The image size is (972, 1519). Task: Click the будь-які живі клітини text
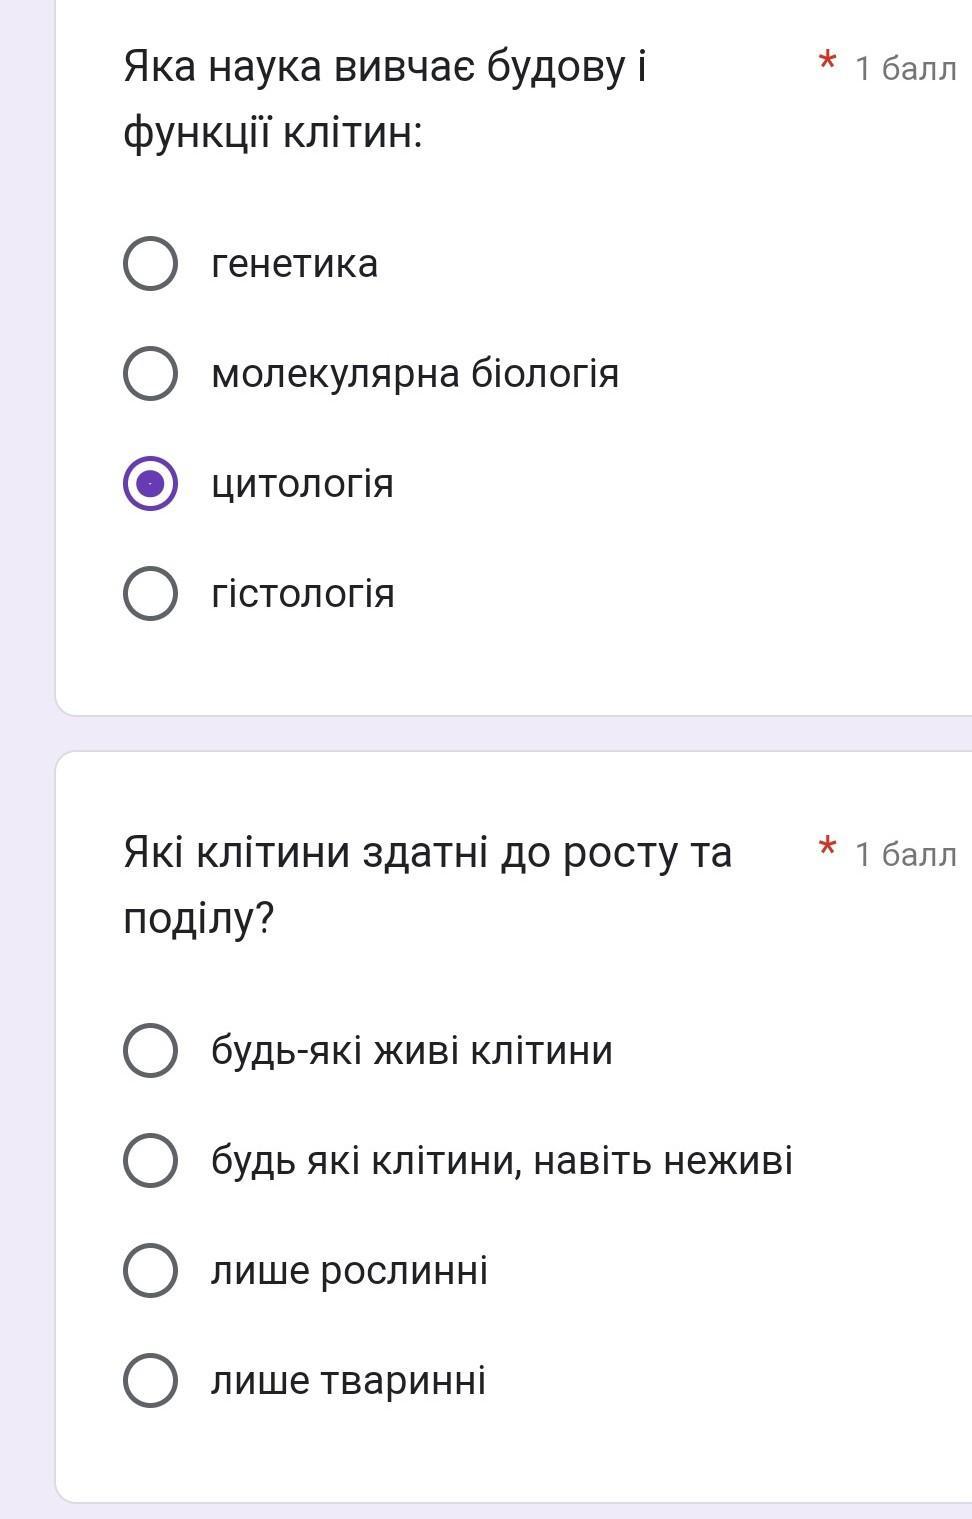(411, 1051)
